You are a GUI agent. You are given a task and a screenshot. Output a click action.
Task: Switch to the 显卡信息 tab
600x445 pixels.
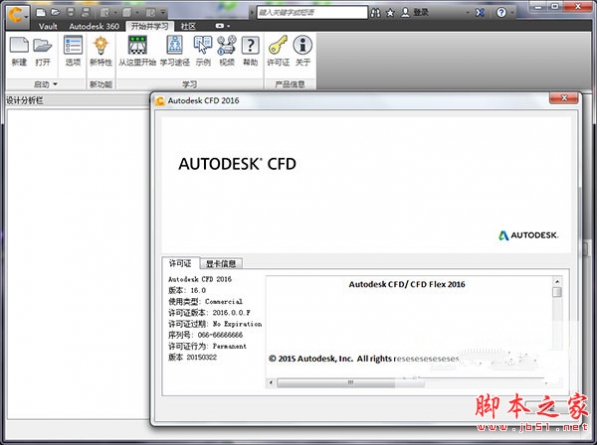(x=221, y=264)
